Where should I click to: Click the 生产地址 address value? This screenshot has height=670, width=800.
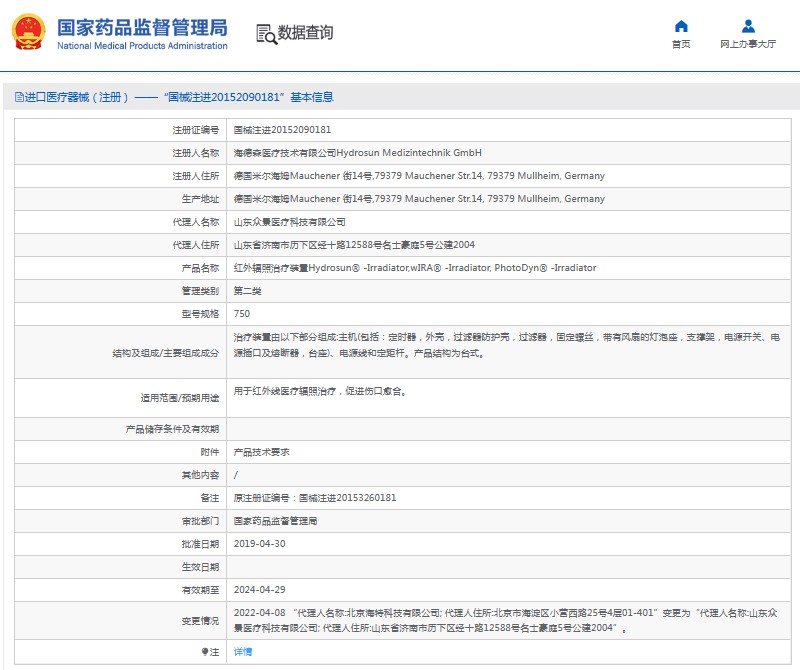pyautogui.click(x=419, y=198)
